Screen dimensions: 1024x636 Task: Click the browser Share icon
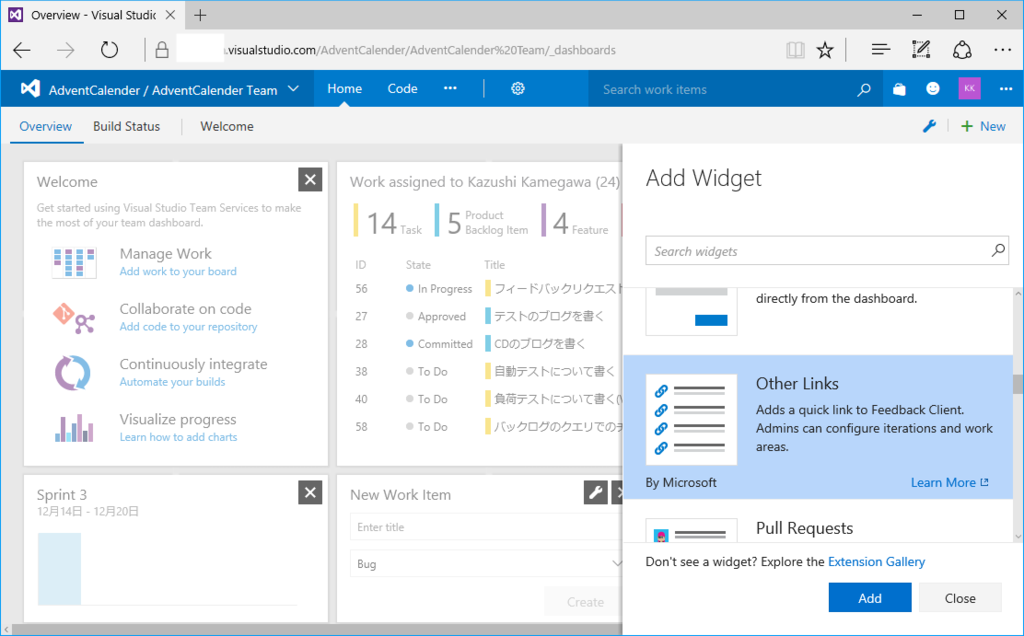coord(962,50)
